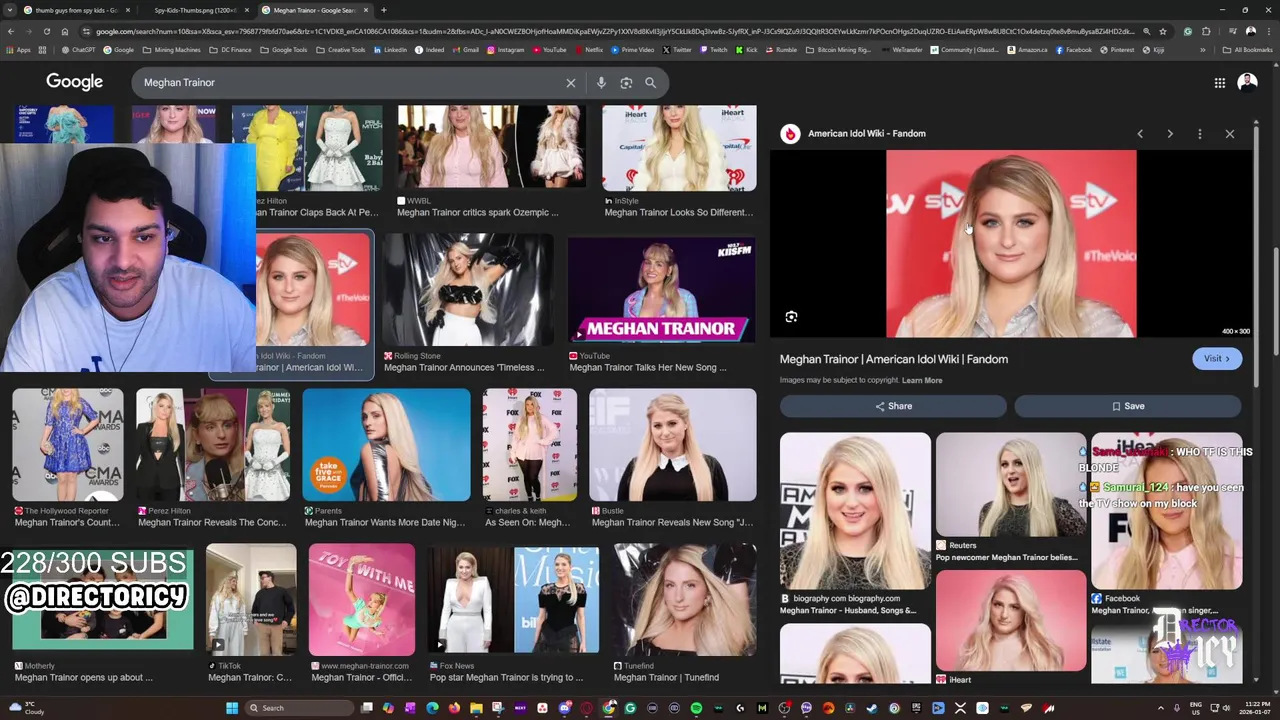This screenshot has height=720, width=1280.
Task: Open the taskbar clock and date
Action: pyautogui.click(x=1256, y=708)
